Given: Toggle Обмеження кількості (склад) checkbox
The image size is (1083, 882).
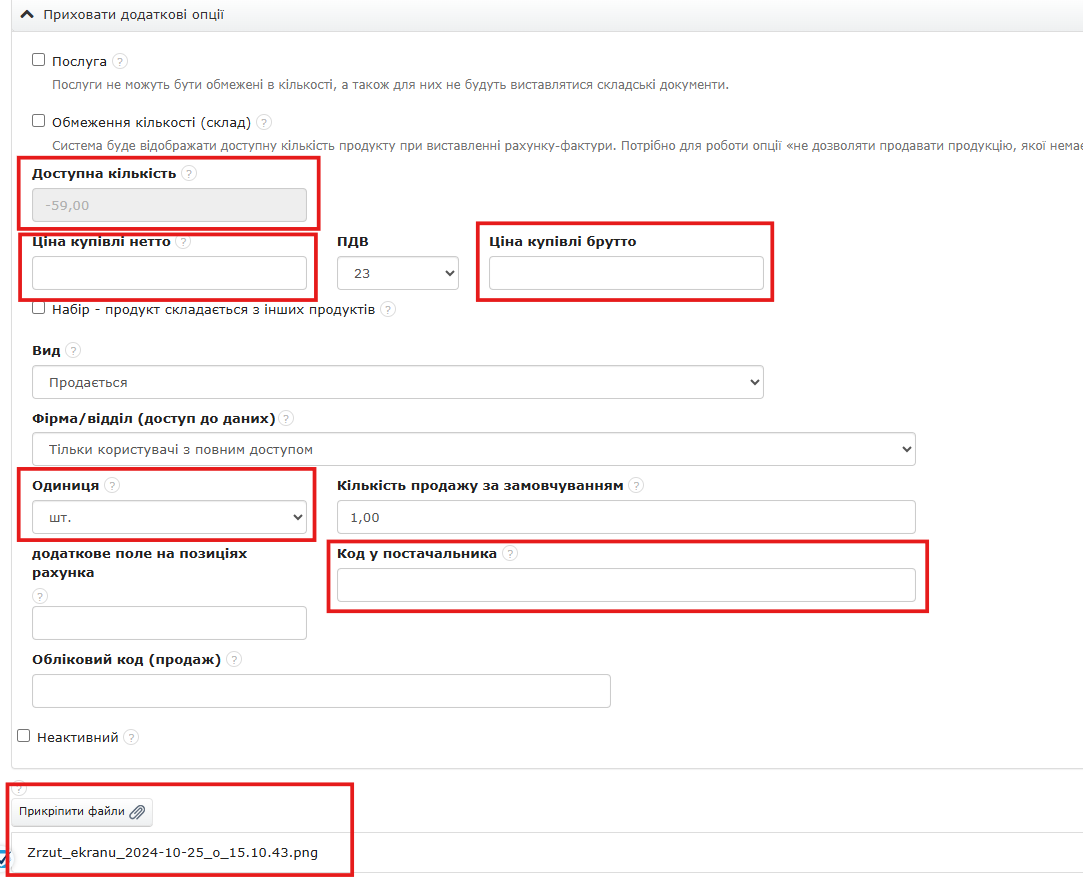Looking at the screenshot, I should pos(39,121).
